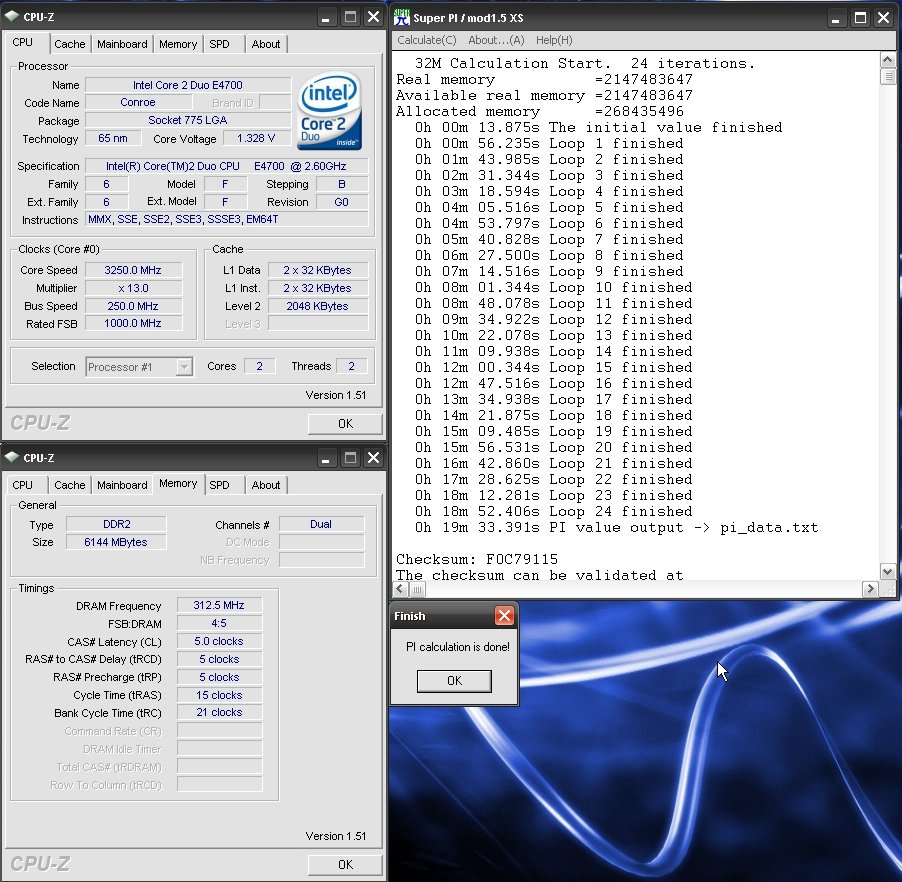Click the CPU-Z app icon in top window title bar
Image resolution: width=902 pixels, height=882 pixels.
coord(12,17)
